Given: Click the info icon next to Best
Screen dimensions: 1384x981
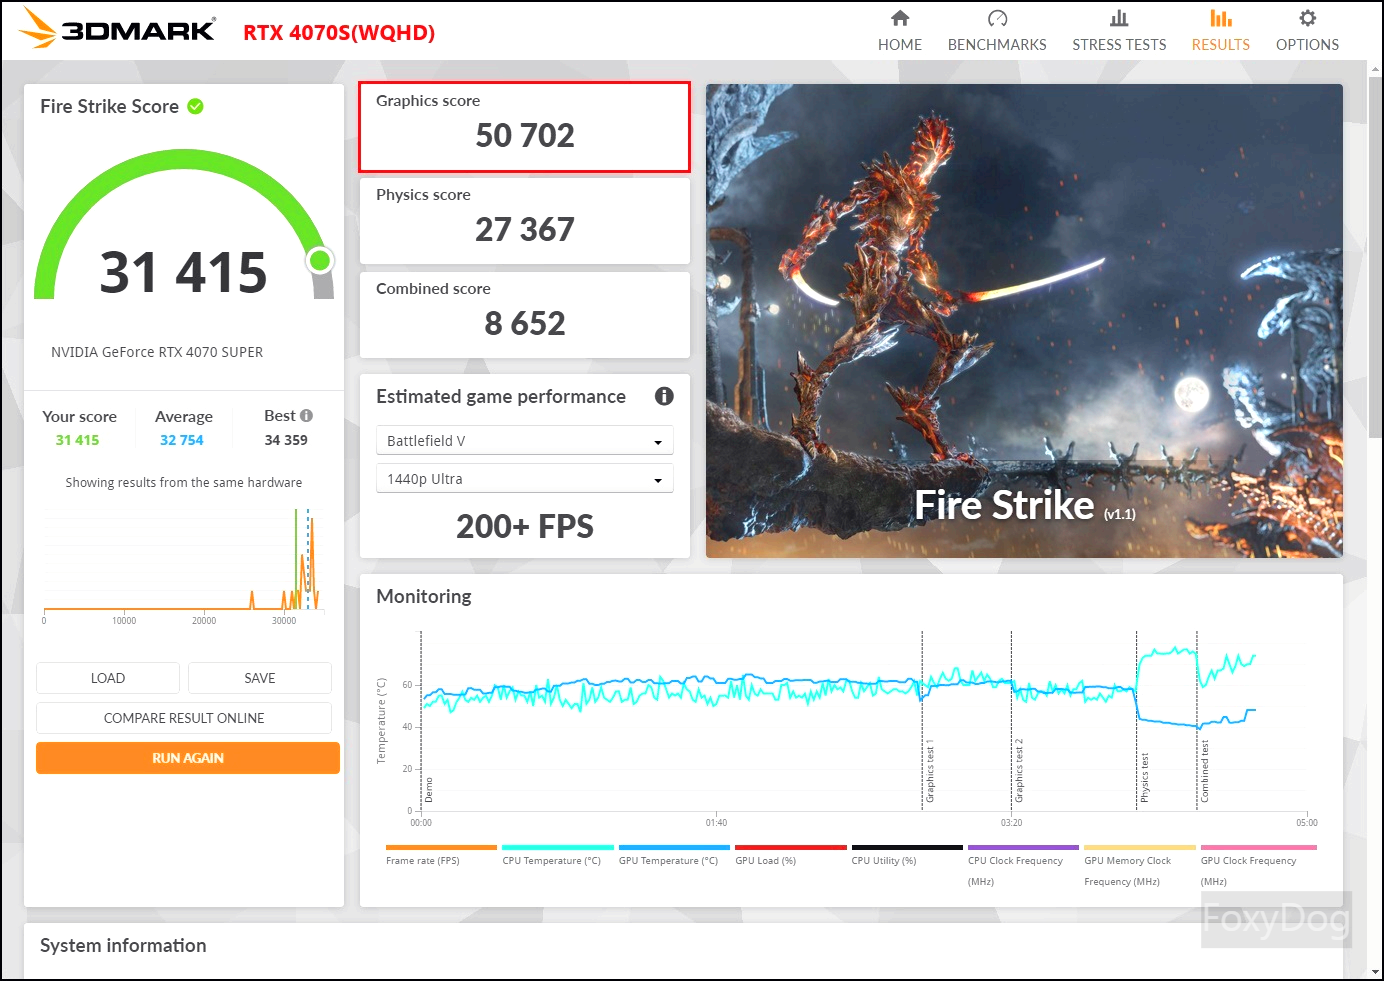Looking at the screenshot, I should [306, 415].
